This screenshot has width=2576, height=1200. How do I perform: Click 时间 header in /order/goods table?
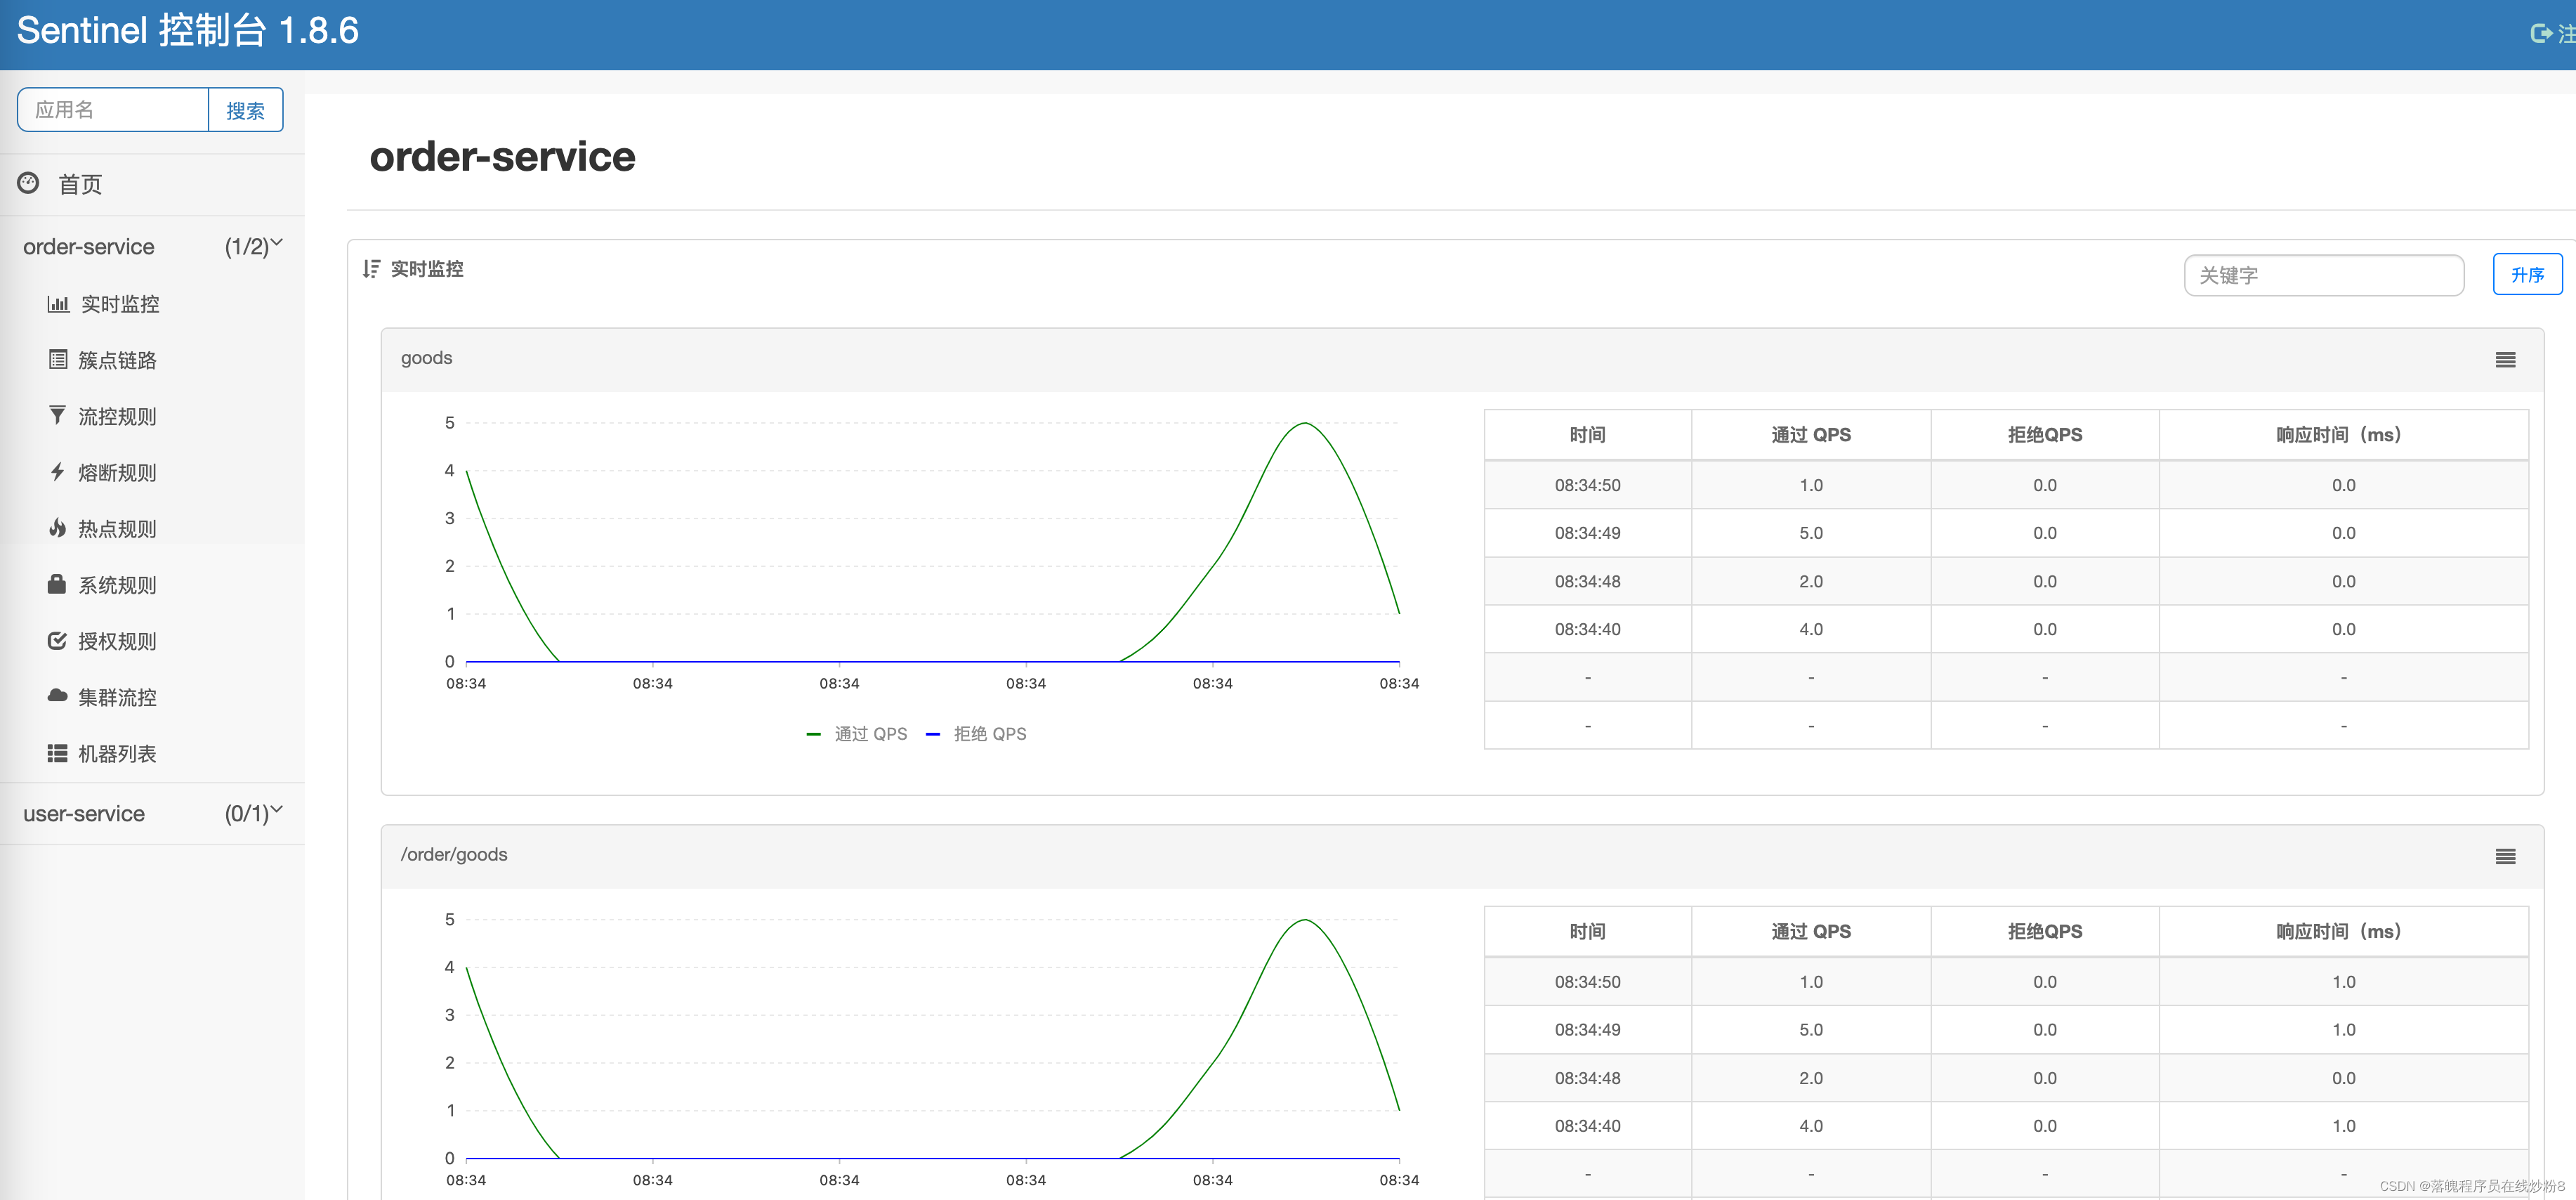click(x=1587, y=931)
